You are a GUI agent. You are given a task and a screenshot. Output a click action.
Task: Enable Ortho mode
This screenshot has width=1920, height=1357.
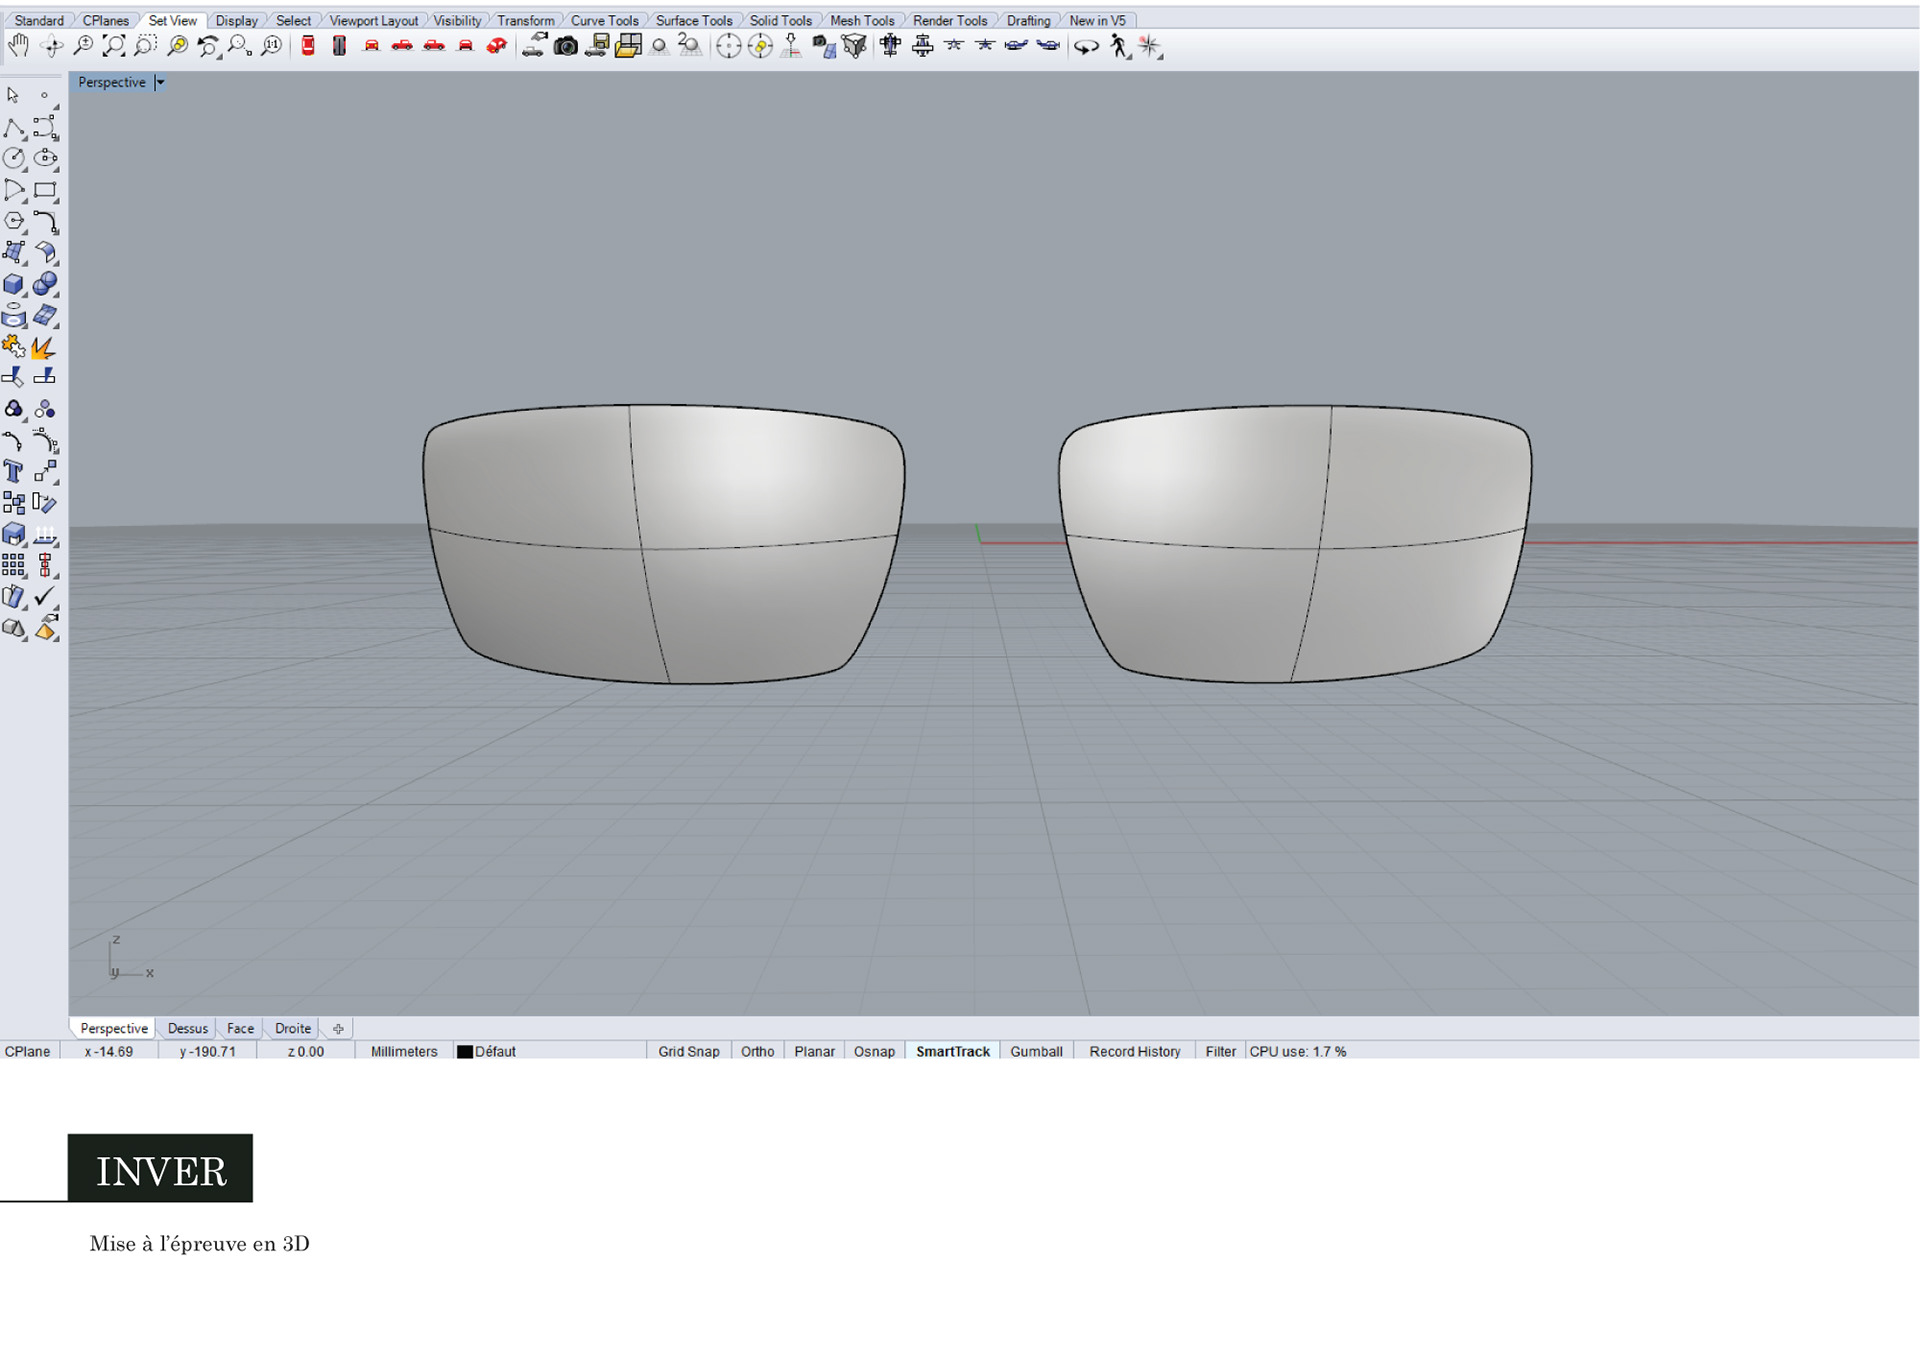757,1051
